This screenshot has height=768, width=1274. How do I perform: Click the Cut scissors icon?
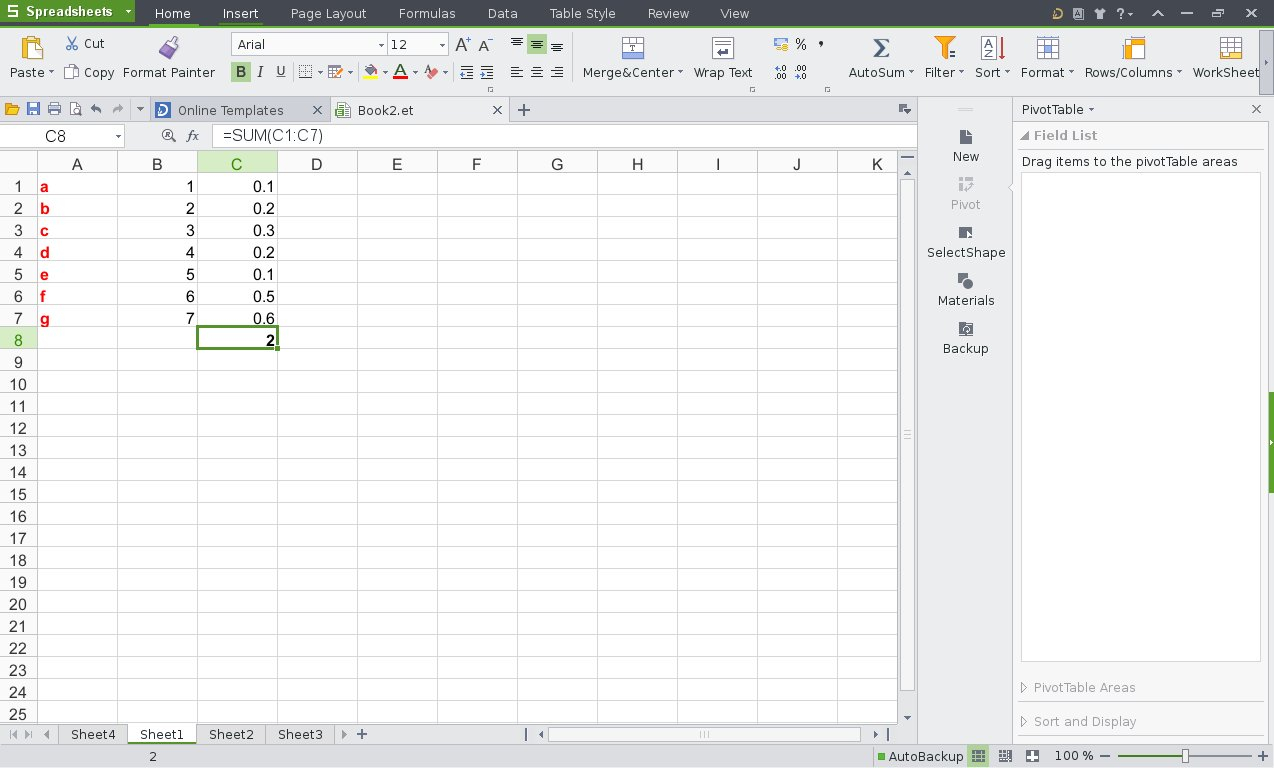(x=72, y=44)
